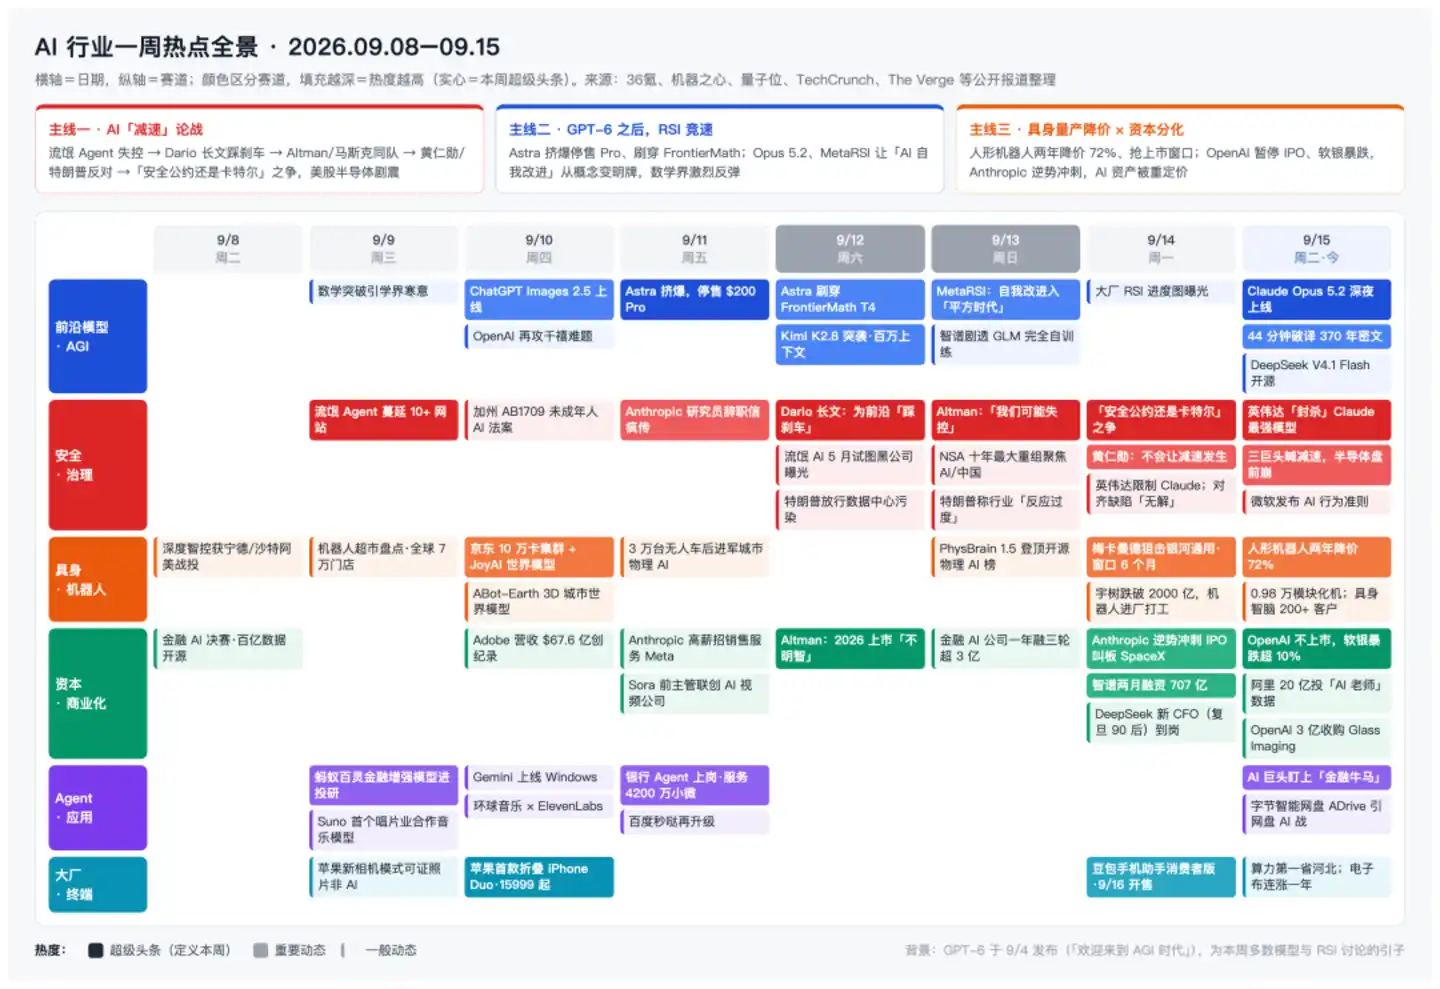The width and height of the screenshot is (1440, 989).
Task: Click the 数学突破引学界寒意 card
Action: point(383,291)
